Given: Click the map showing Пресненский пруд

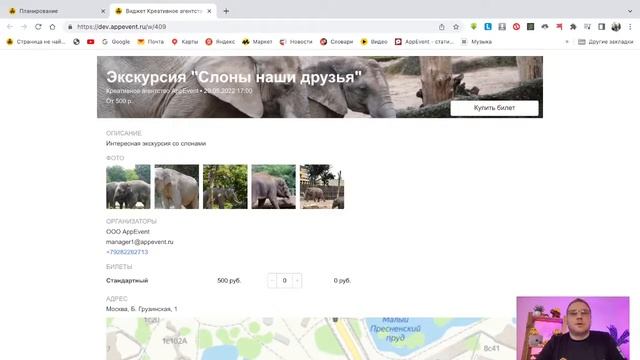Looking at the screenshot, I should pos(311,339).
